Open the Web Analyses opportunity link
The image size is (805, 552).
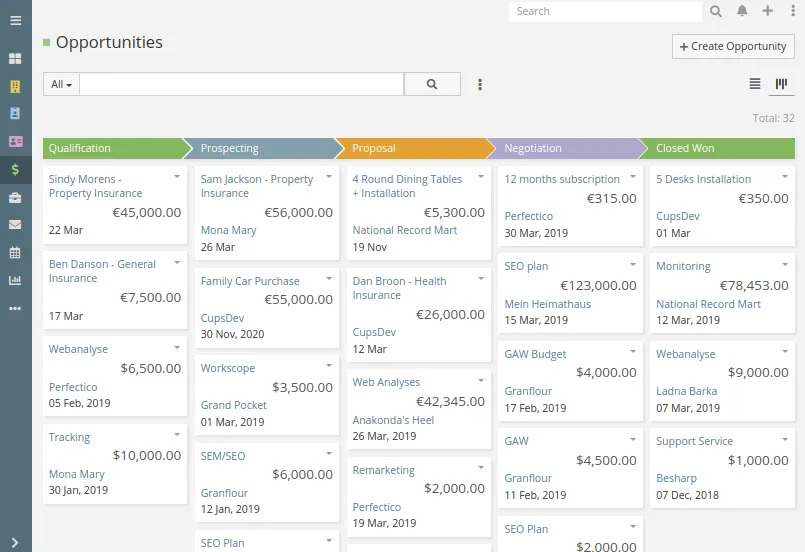click(386, 382)
